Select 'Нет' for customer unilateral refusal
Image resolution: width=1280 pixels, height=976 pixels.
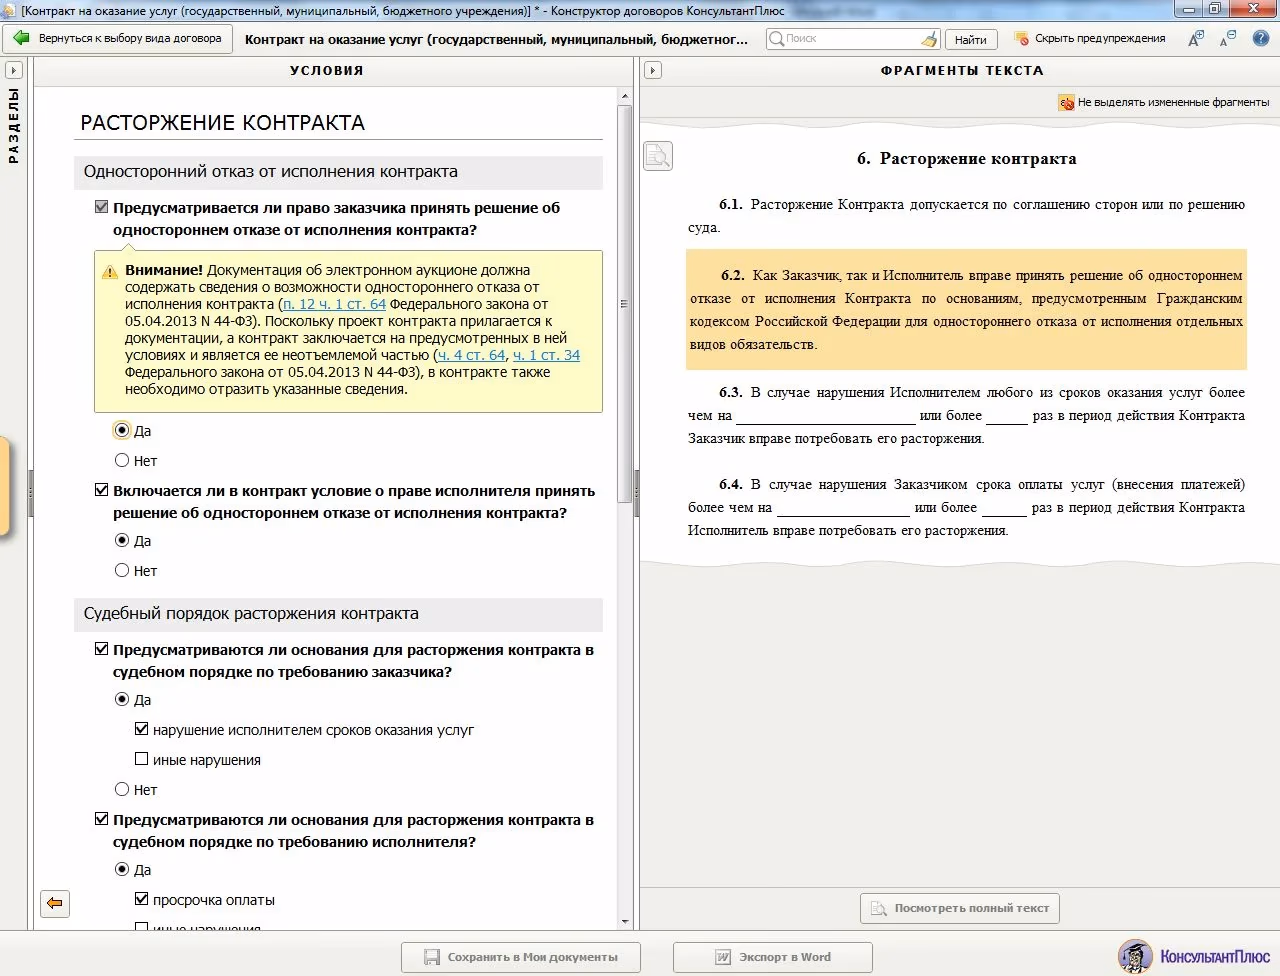pyautogui.click(x=122, y=461)
